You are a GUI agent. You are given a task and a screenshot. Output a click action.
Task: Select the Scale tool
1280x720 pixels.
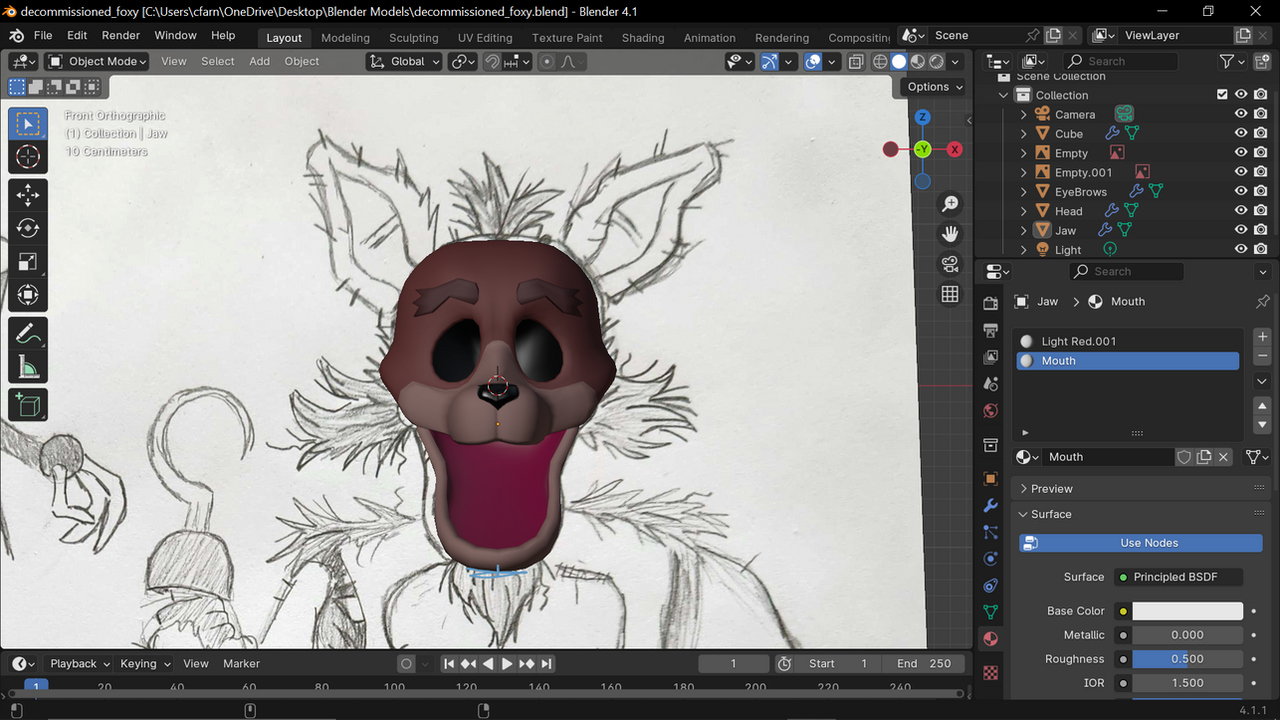pyautogui.click(x=28, y=261)
